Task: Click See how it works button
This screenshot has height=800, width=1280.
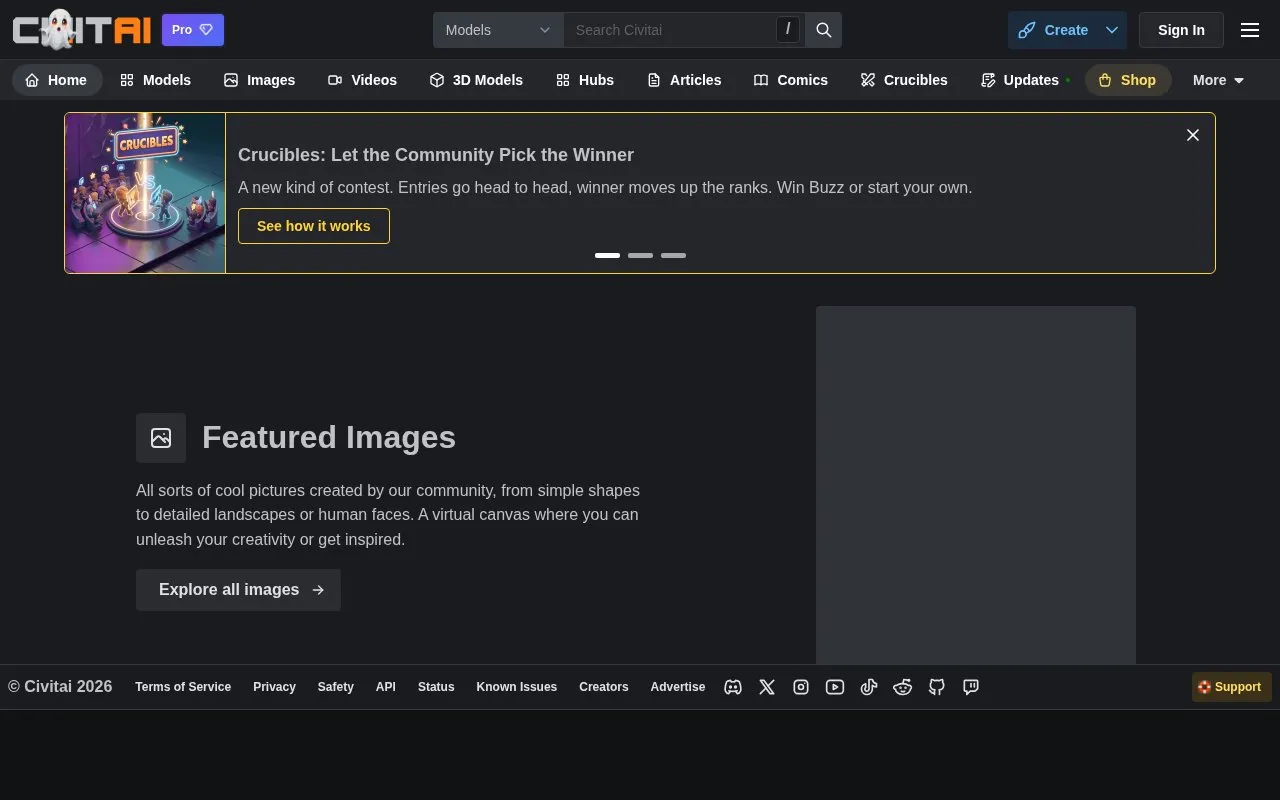Action: (x=314, y=226)
